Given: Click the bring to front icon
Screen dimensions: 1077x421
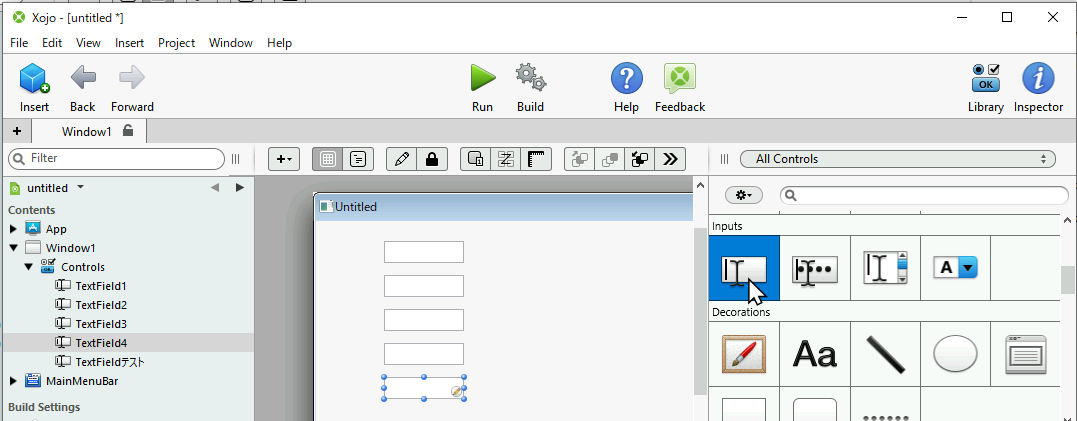Looking at the screenshot, I should click(639, 159).
